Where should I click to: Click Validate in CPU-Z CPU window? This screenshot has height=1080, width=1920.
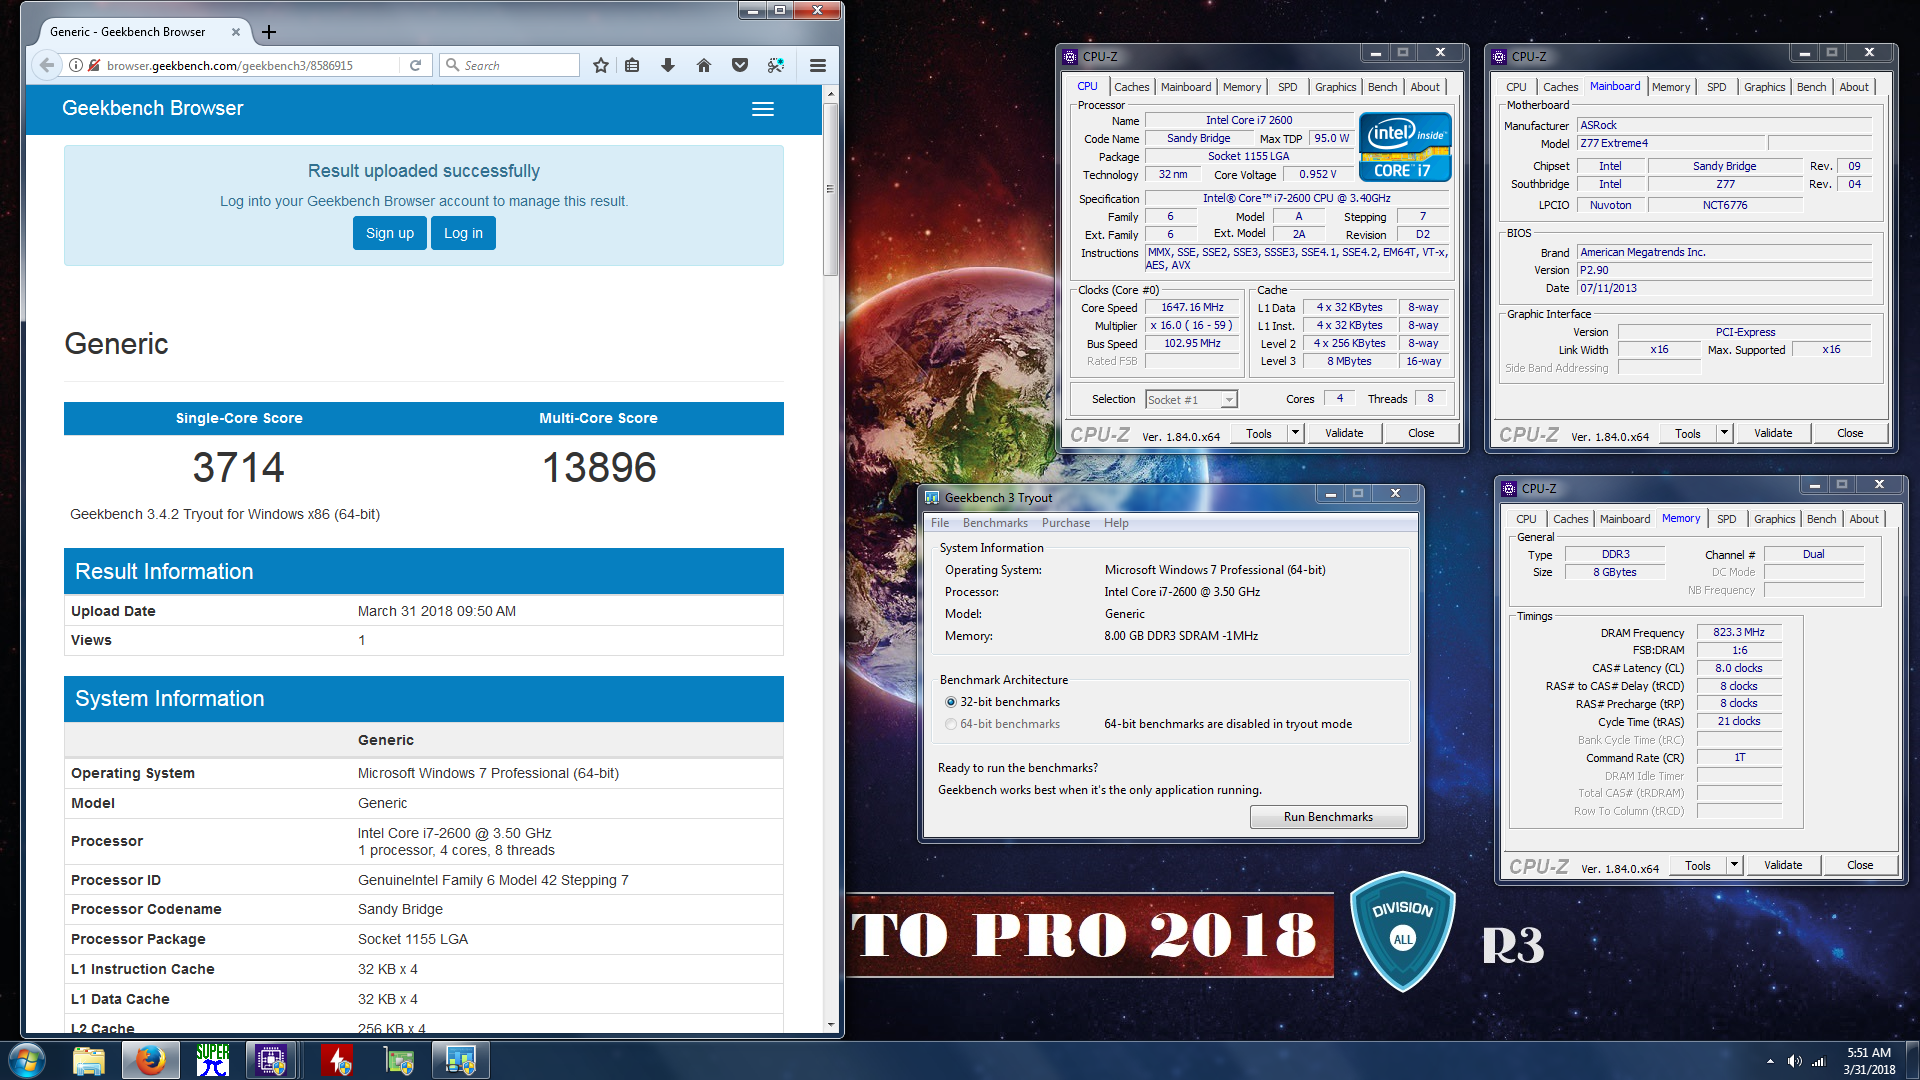pyautogui.click(x=1344, y=433)
